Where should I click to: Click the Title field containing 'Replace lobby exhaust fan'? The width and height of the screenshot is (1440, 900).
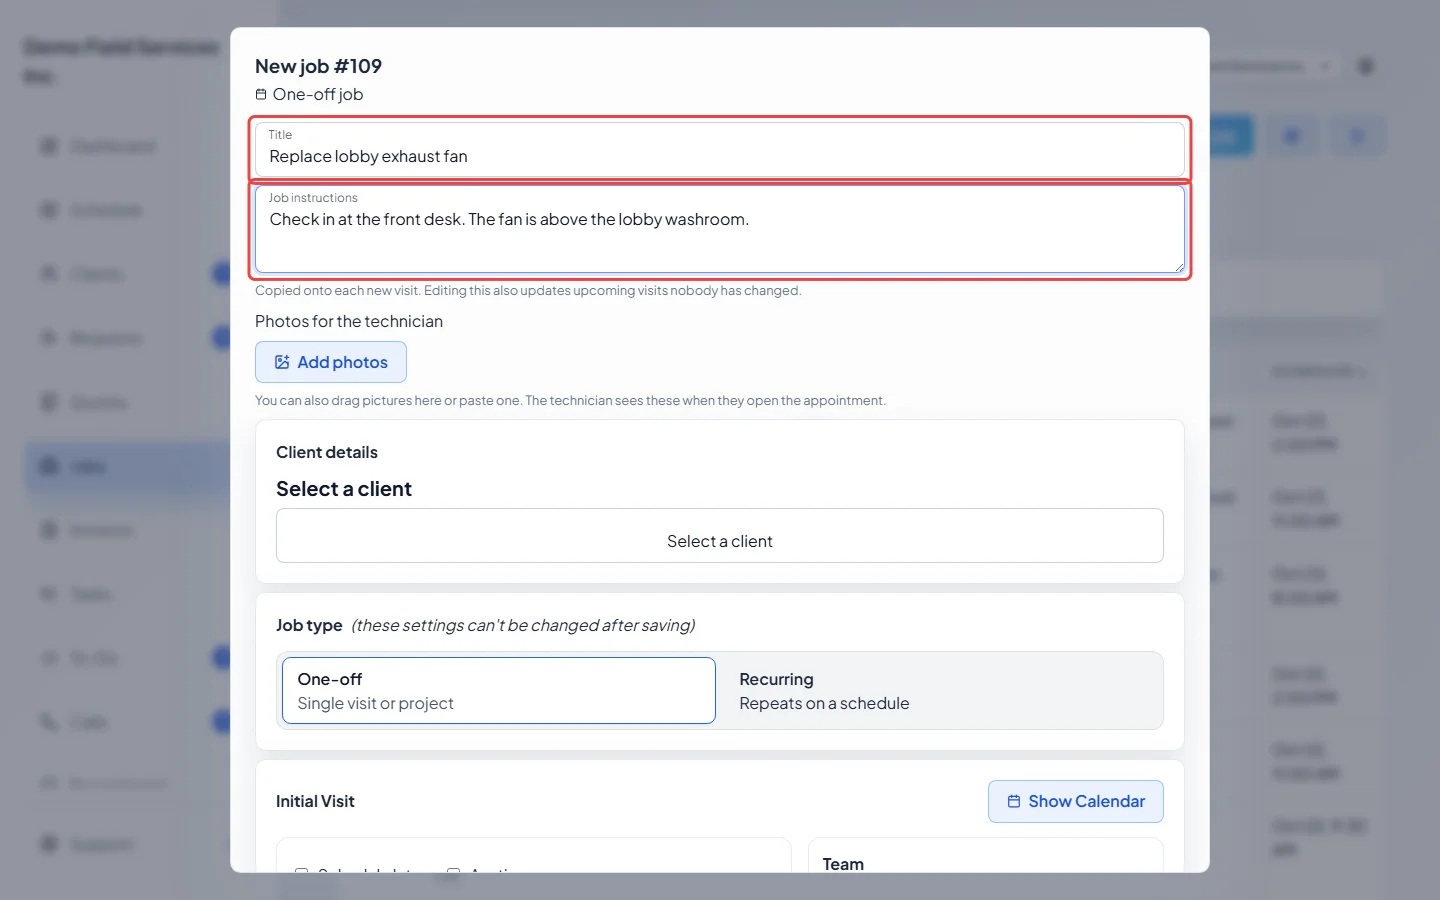(x=720, y=149)
